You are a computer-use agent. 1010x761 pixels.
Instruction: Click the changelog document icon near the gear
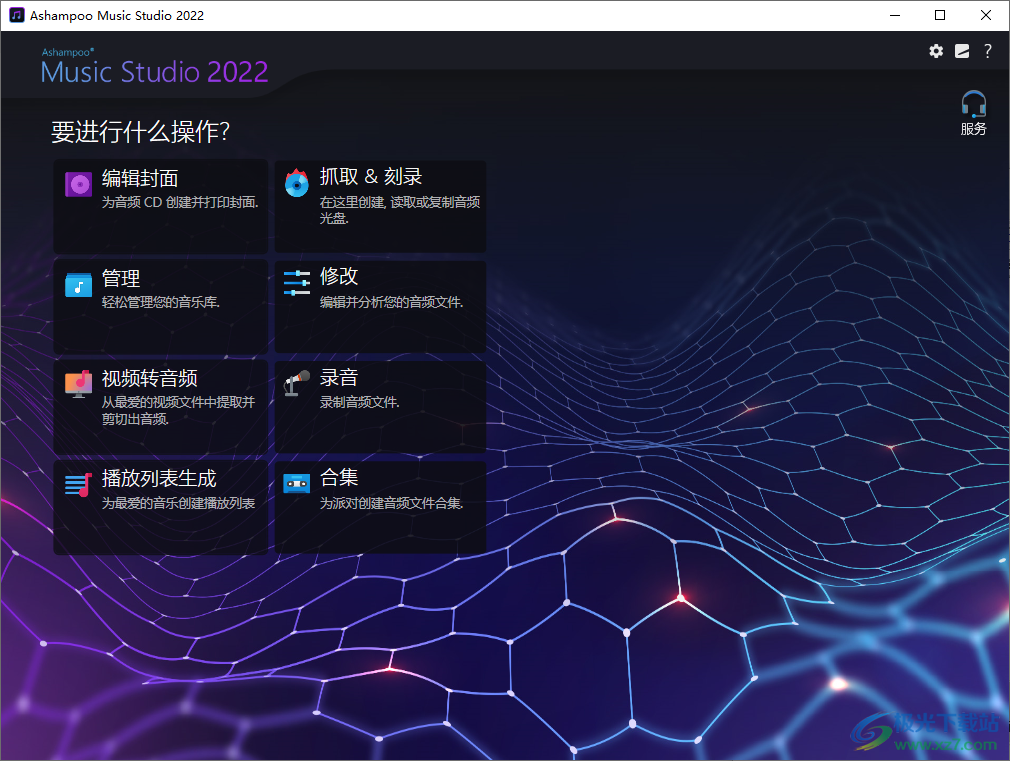click(x=962, y=50)
